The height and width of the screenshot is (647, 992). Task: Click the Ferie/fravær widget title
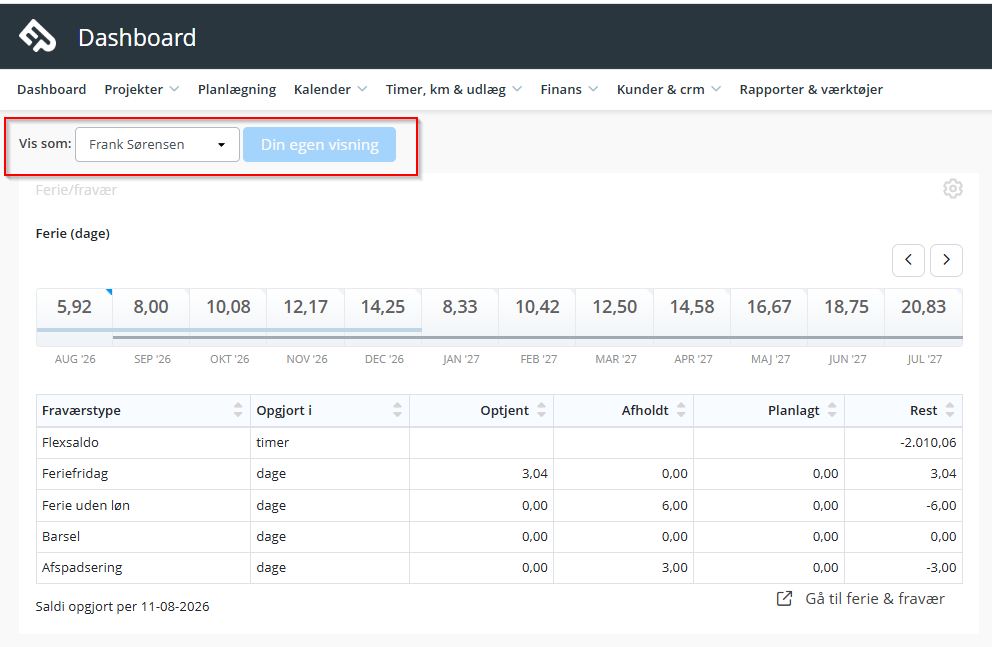[76, 190]
